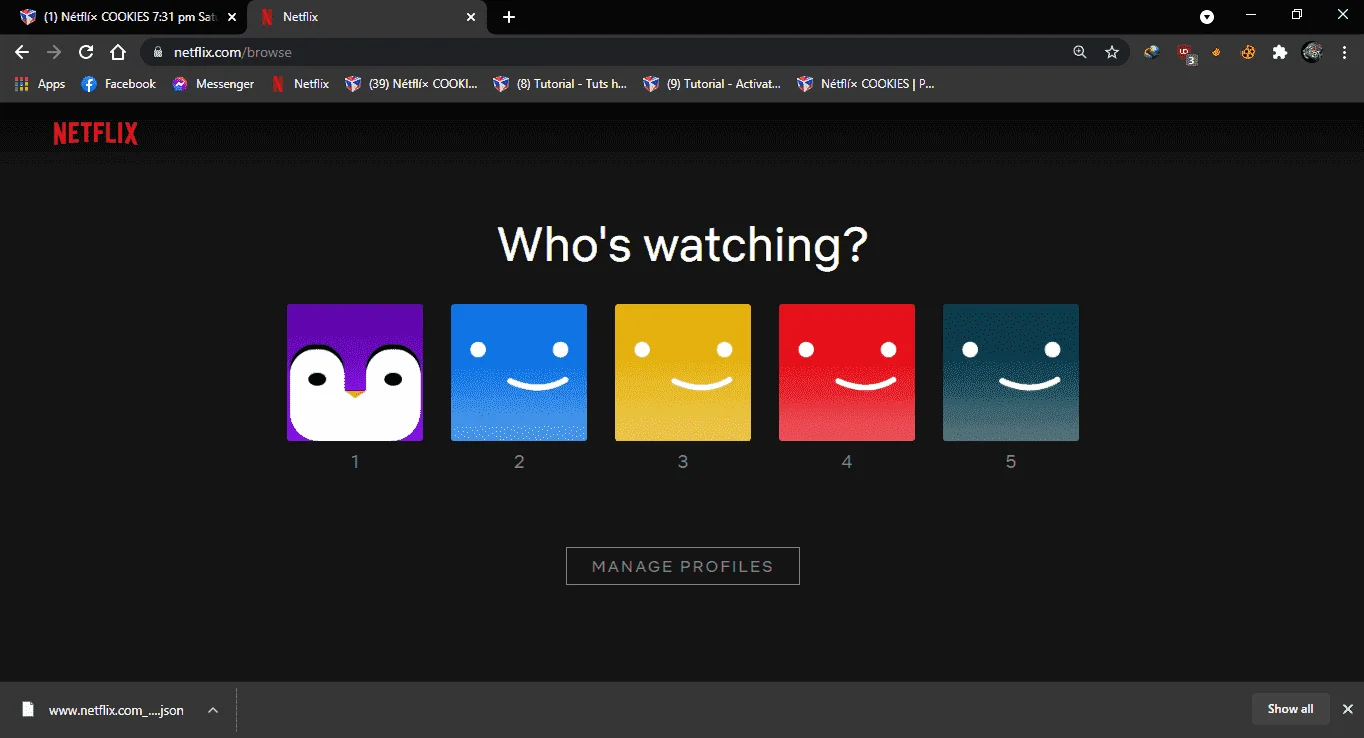This screenshot has height=738, width=1364.
Task: View site info via the padlock icon
Action: click(x=158, y=52)
